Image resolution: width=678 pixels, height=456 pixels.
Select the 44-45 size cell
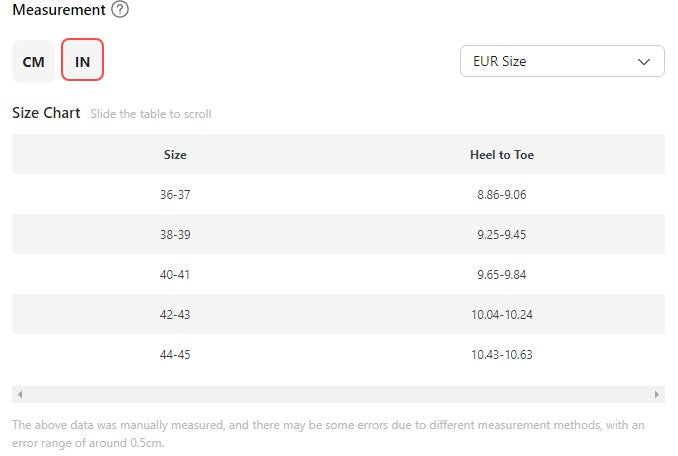(175, 354)
